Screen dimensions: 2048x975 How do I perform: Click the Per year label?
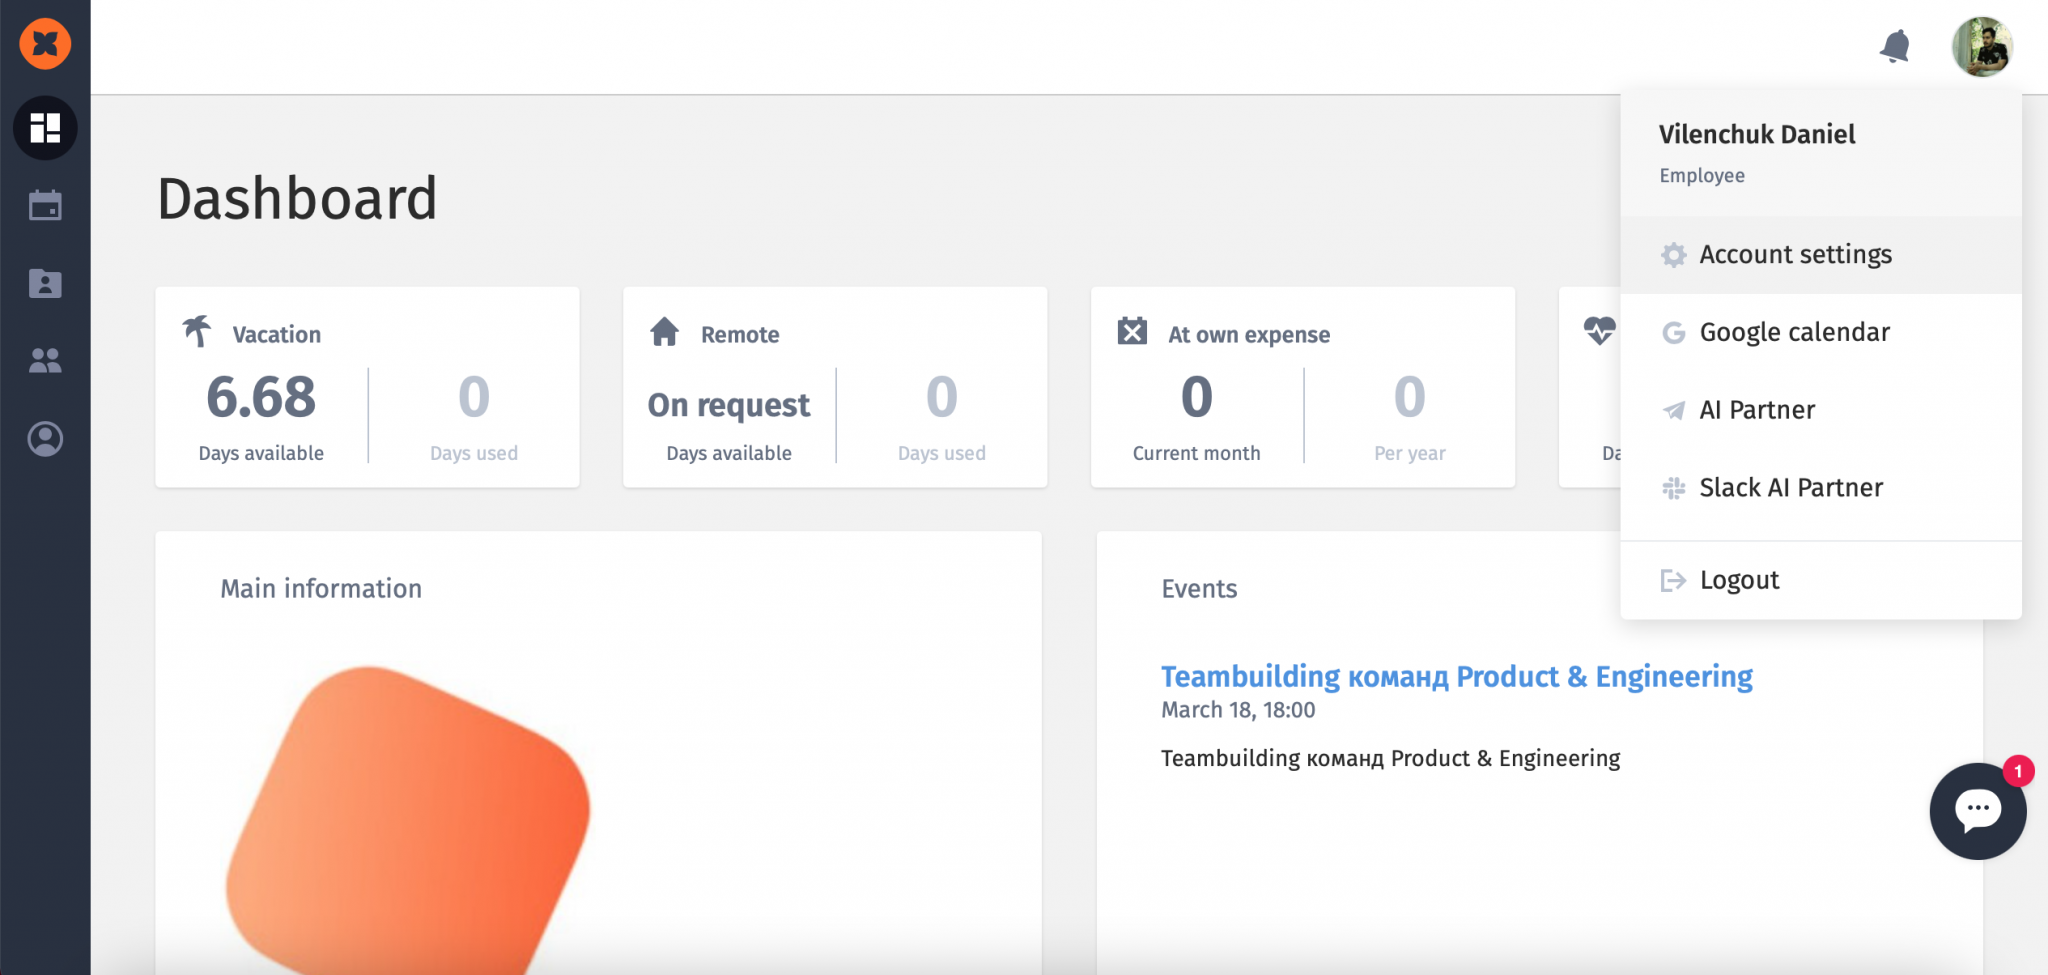(1410, 453)
